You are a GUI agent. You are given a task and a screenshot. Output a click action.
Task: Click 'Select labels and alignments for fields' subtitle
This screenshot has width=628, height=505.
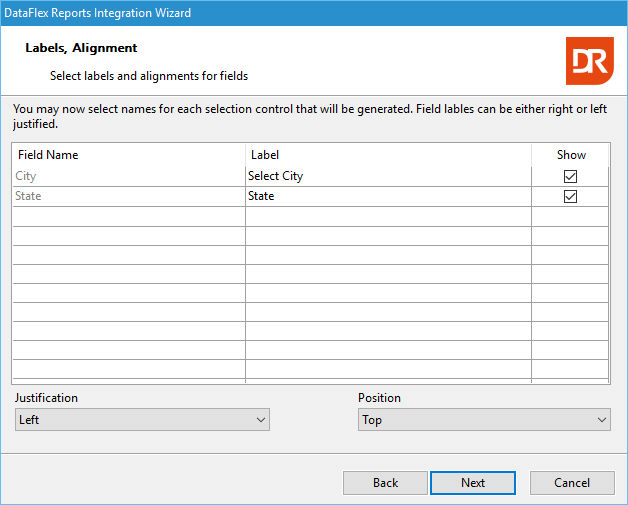[149, 76]
